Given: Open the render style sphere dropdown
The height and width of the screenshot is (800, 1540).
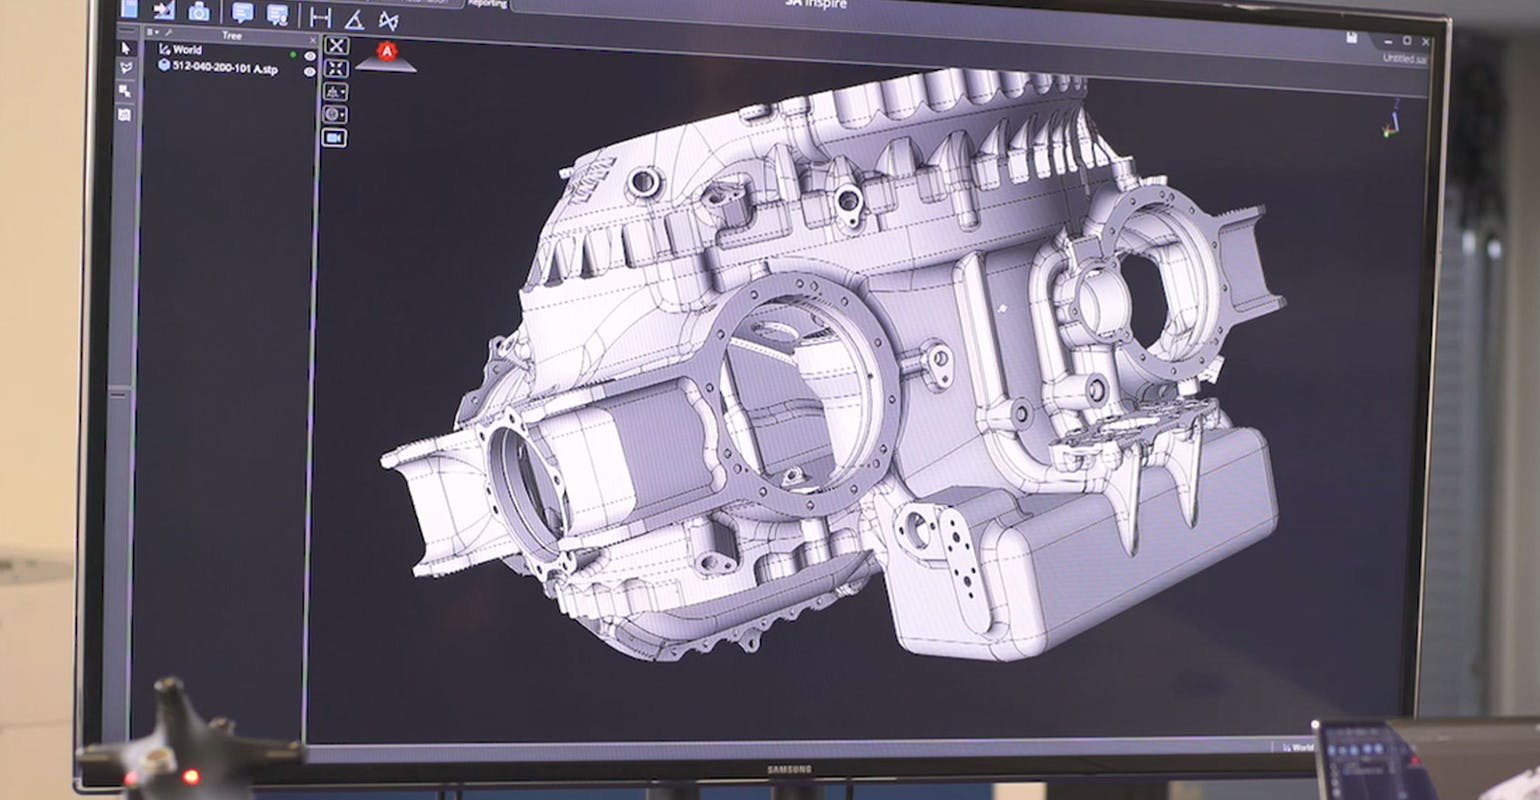Looking at the screenshot, I should click(335, 114).
